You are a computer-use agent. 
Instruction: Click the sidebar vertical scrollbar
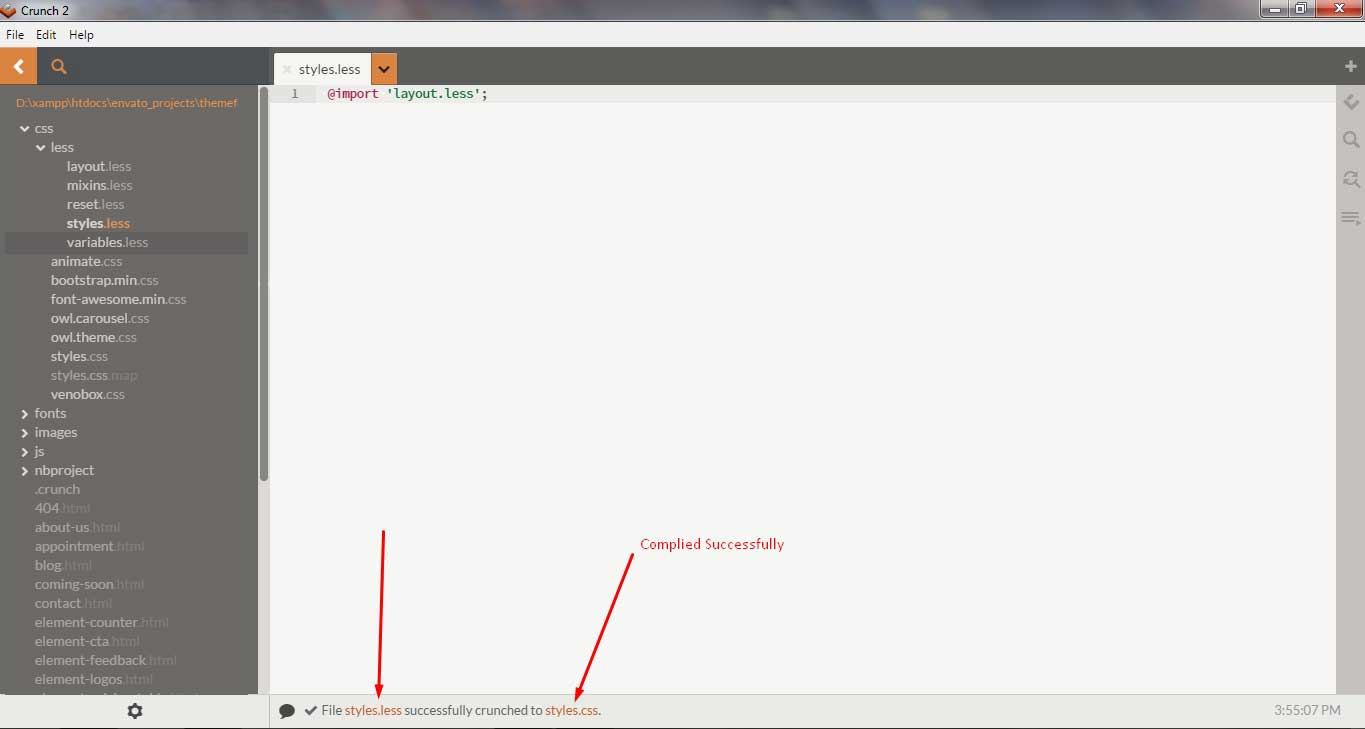[x=264, y=284]
